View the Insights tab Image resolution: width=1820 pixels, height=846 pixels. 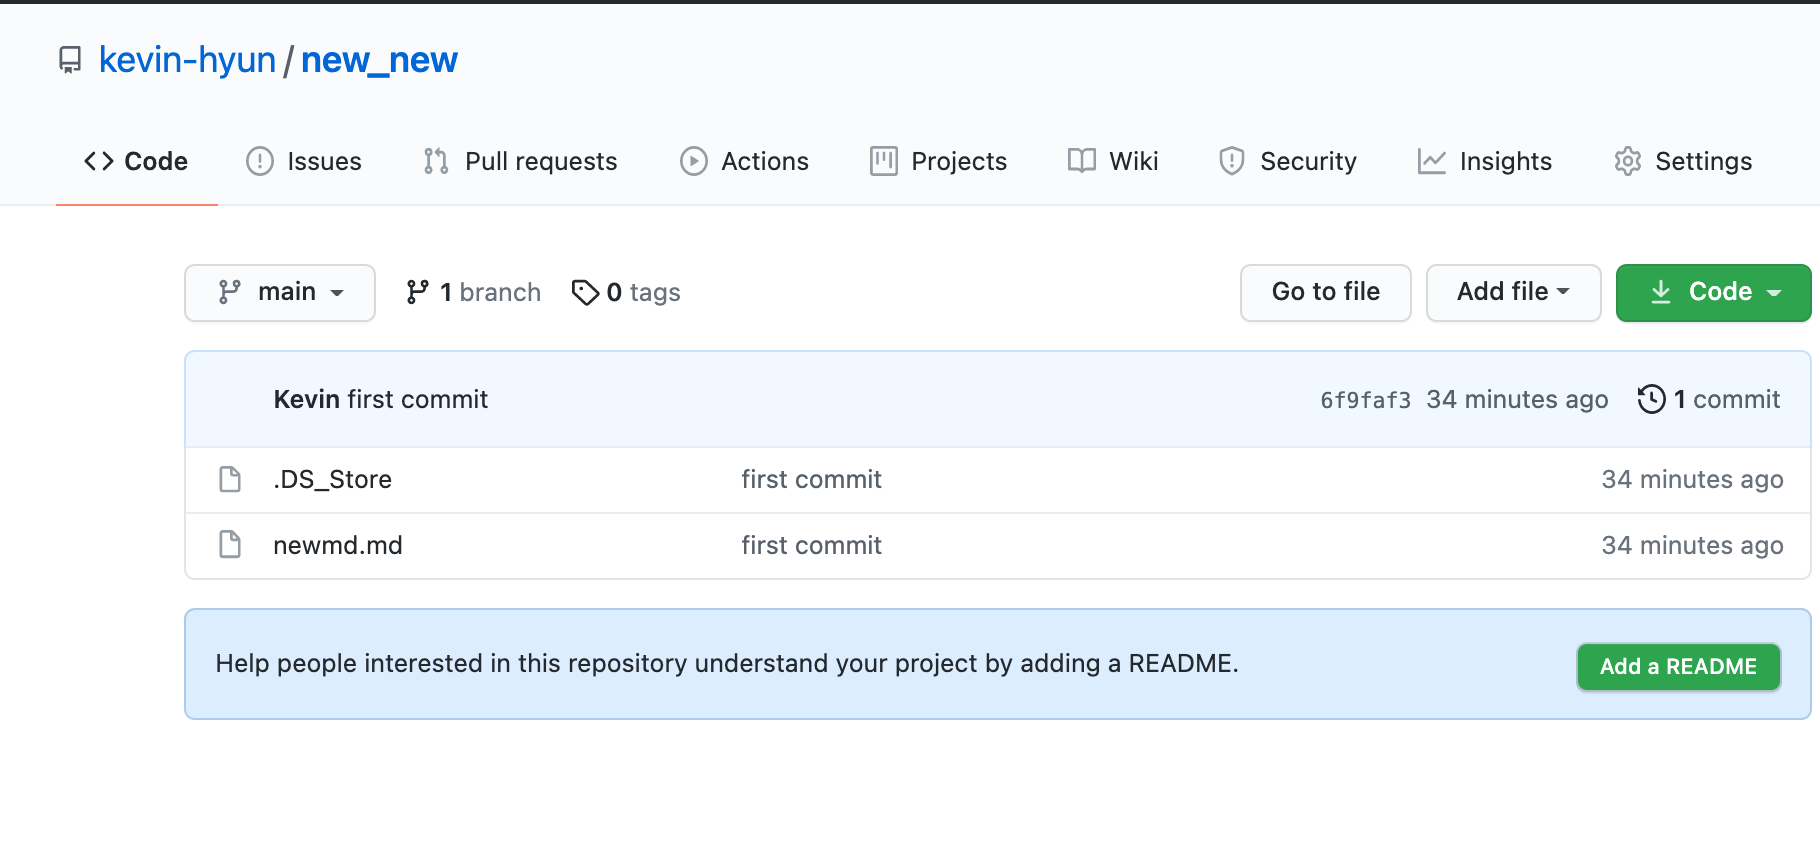pyautogui.click(x=1485, y=161)
